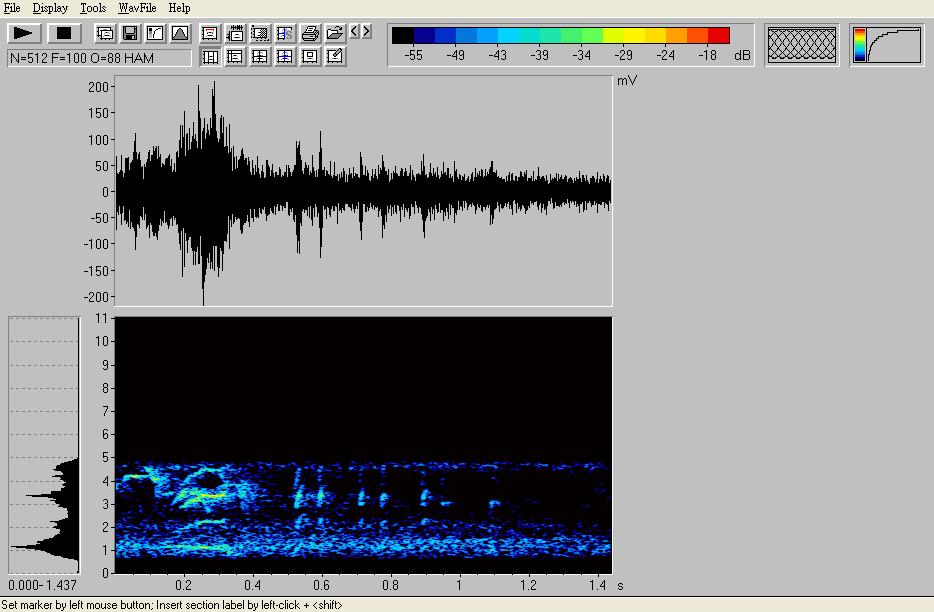The image size is (934, 612).
Task: Click the open folder icon
Action: pyautogui.click(x=335, y=33)
